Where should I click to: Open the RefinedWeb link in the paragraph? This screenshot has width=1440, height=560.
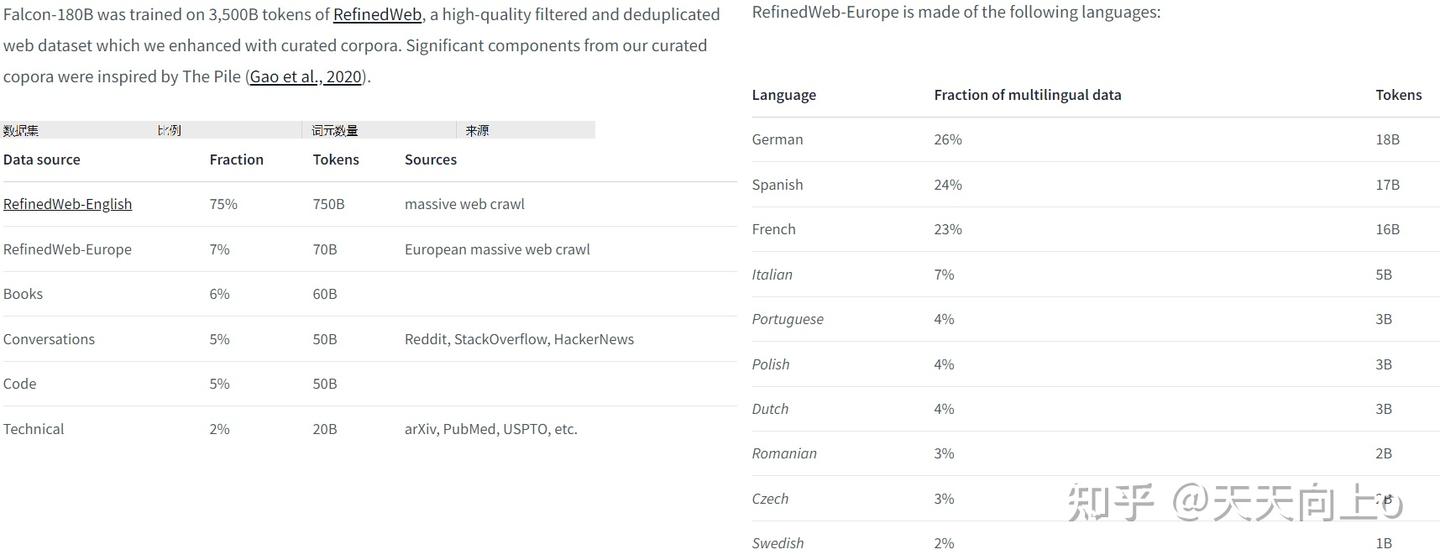pyautogui.click(x=377, y=14)
